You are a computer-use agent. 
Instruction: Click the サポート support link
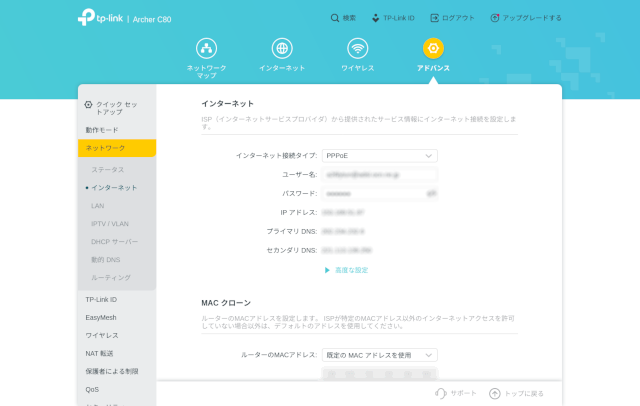coord(463,393)
